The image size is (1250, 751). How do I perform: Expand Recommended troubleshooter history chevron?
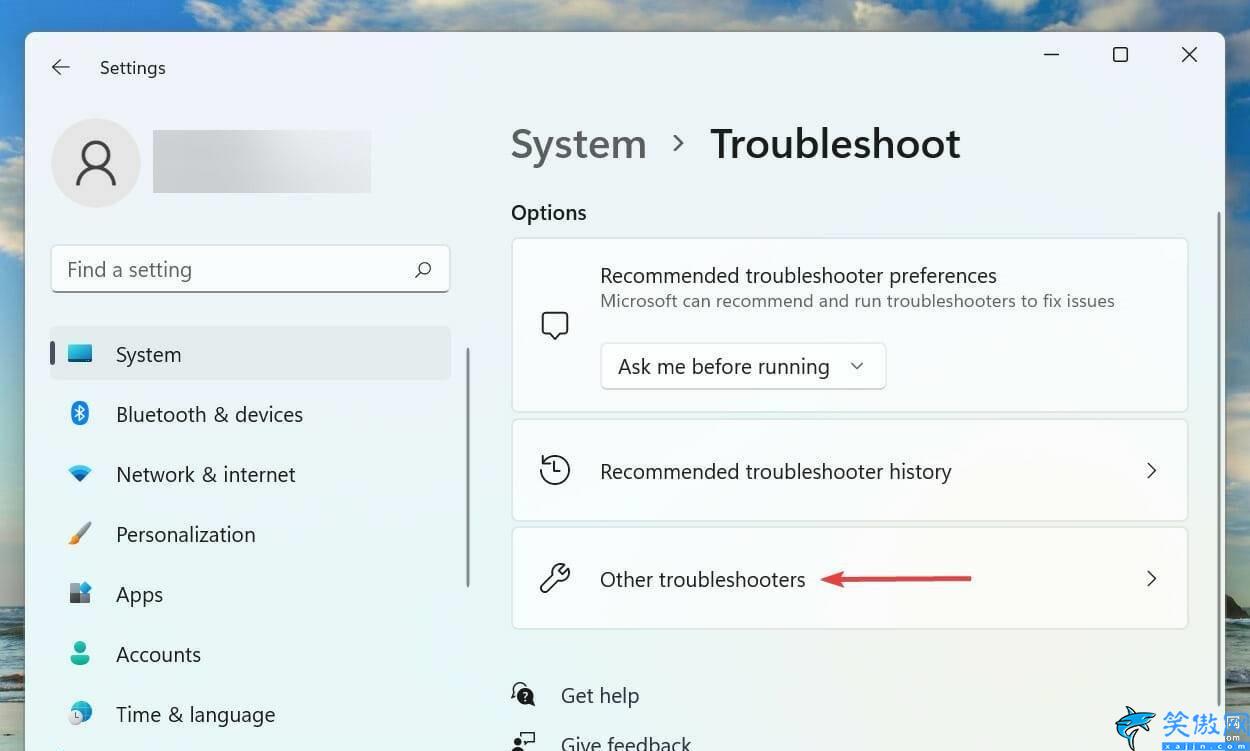1151,470
